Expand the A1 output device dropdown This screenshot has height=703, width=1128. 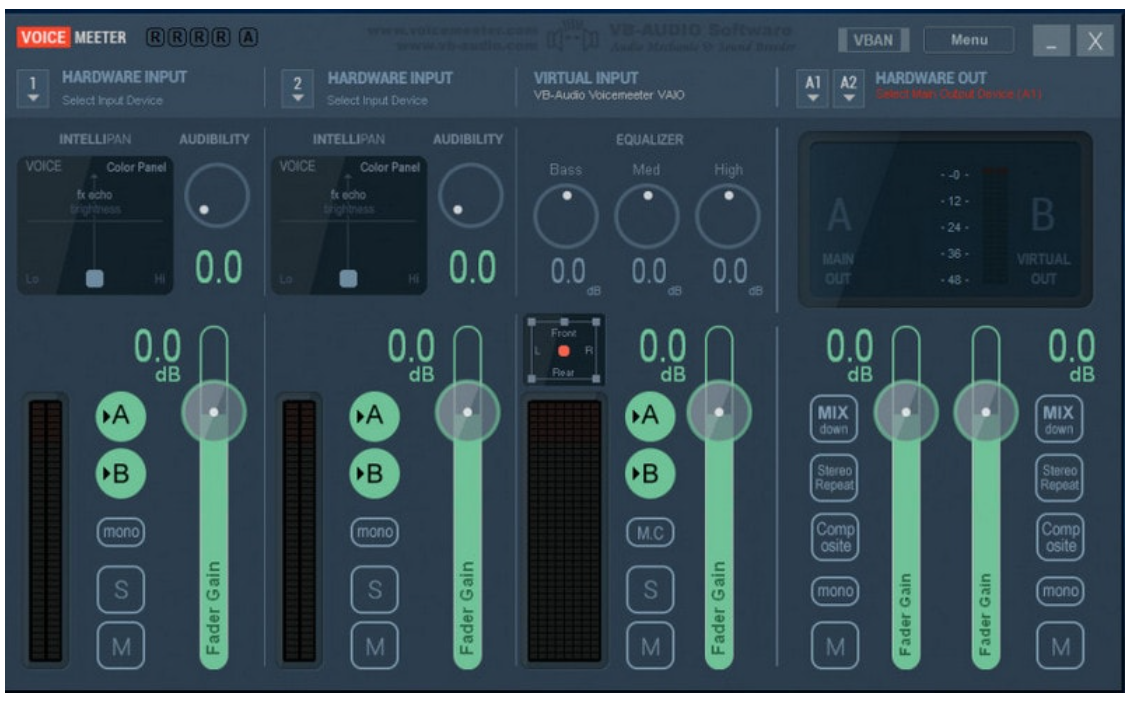[812, 88]
